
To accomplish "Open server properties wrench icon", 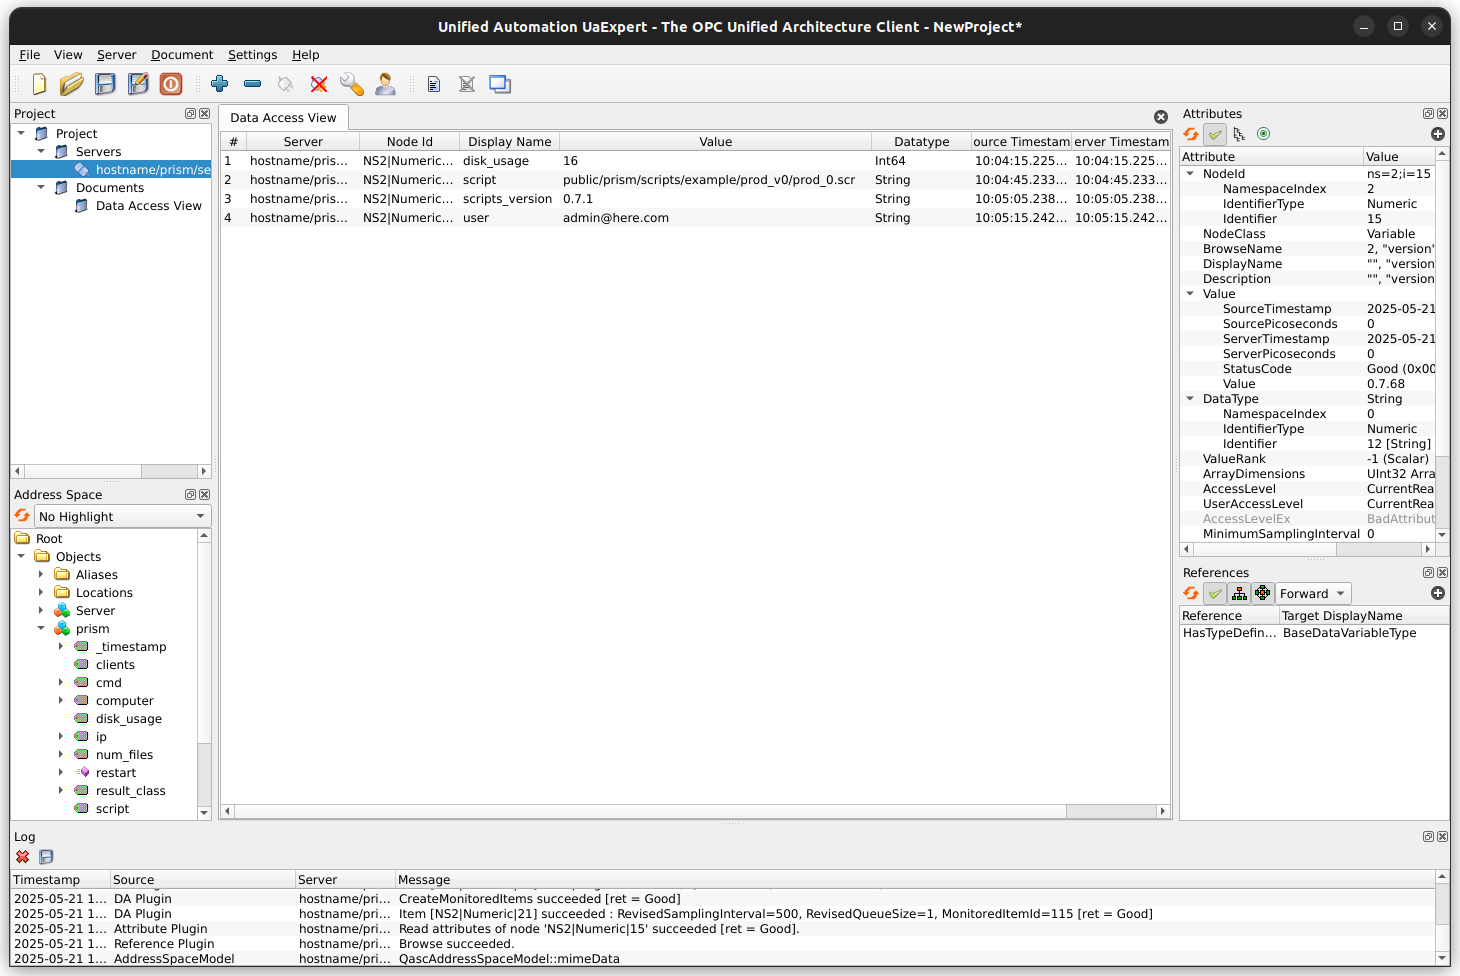I will click(352, 84).
